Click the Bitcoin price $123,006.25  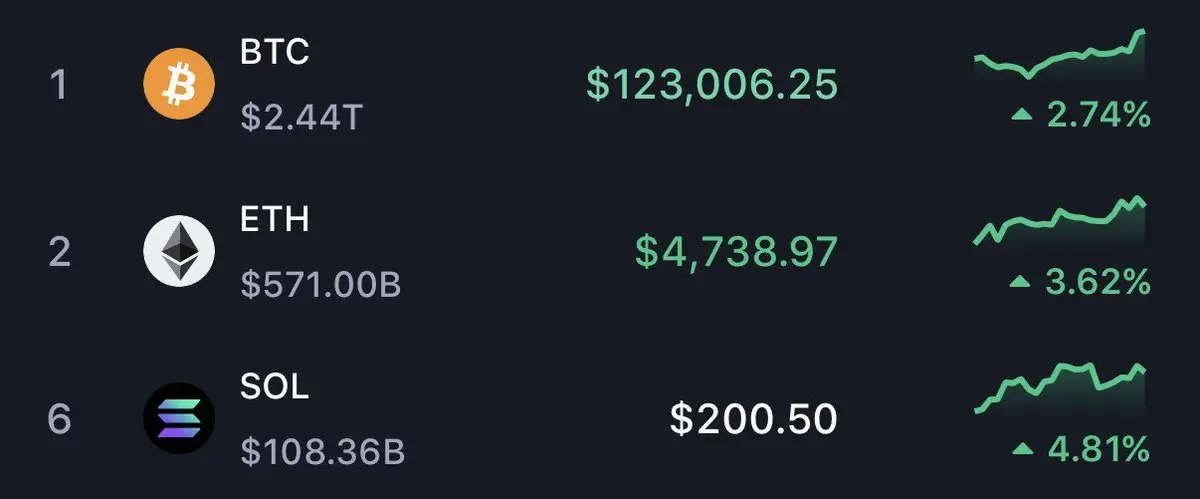tap(712, 86)
